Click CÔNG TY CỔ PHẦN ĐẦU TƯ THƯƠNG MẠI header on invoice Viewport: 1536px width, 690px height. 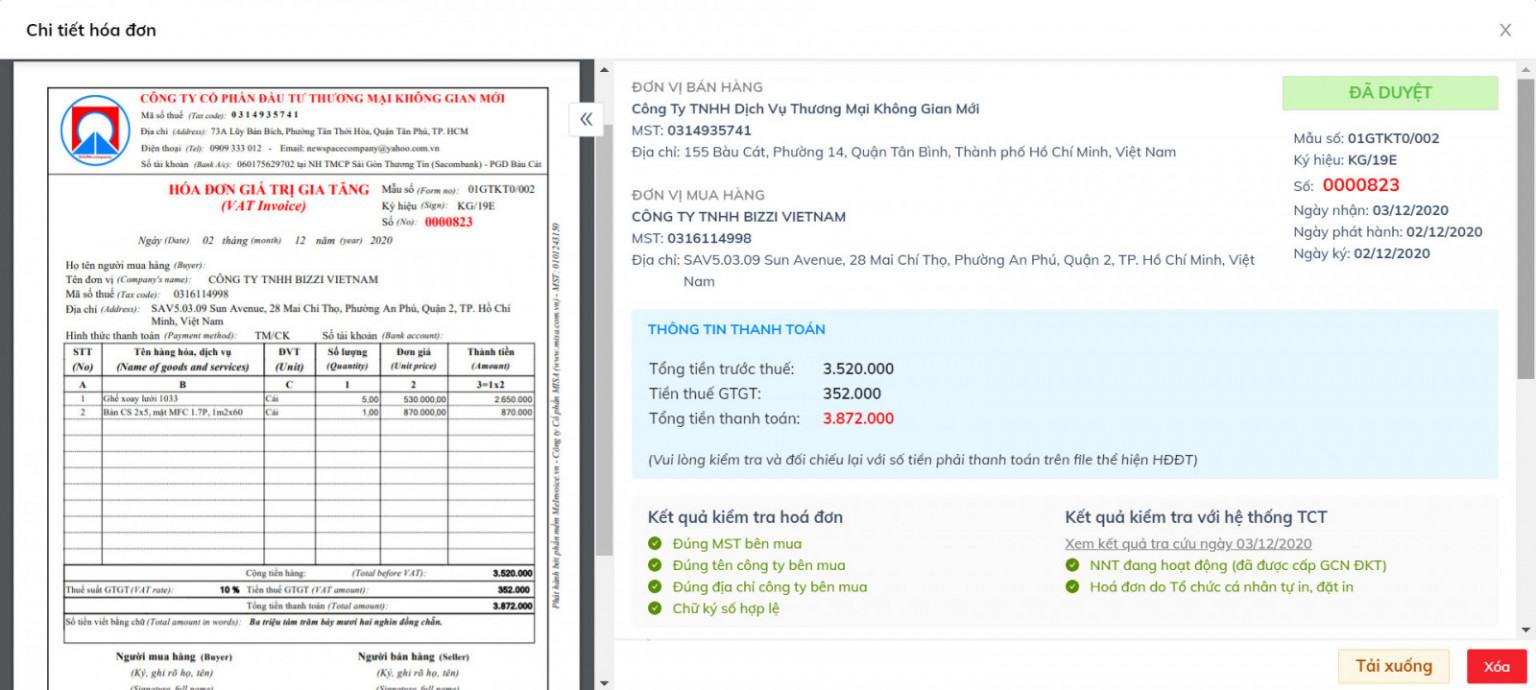322,98
